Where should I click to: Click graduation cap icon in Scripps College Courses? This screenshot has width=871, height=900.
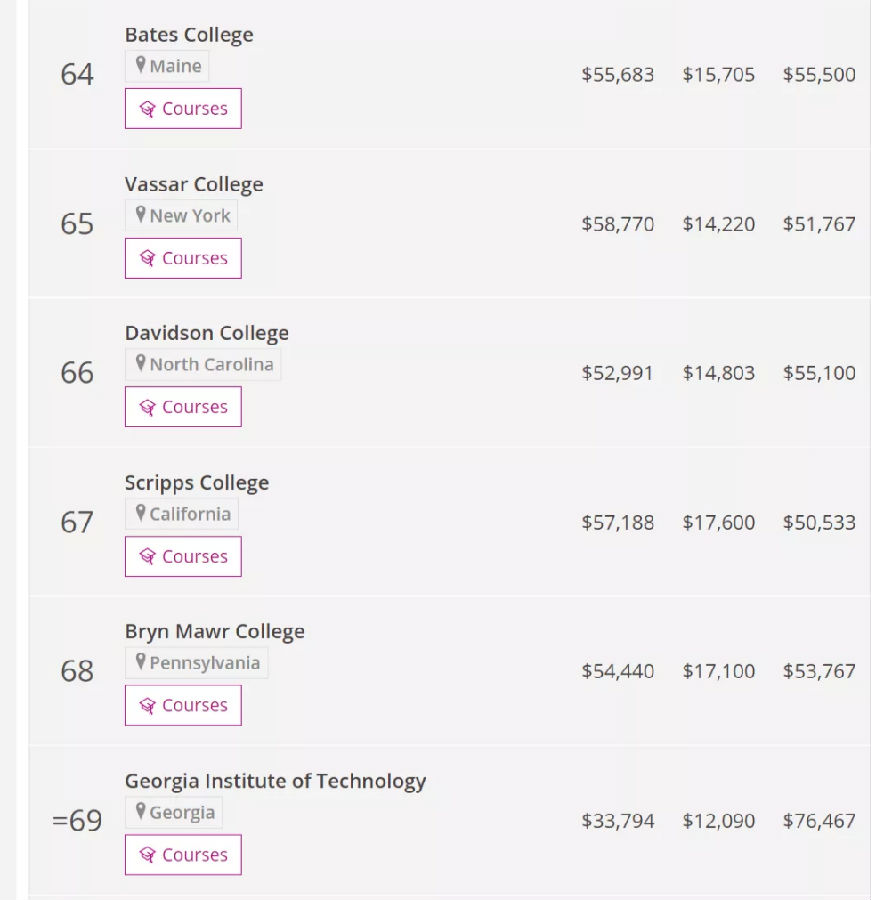pyautogui.click(x=147, y=557)
